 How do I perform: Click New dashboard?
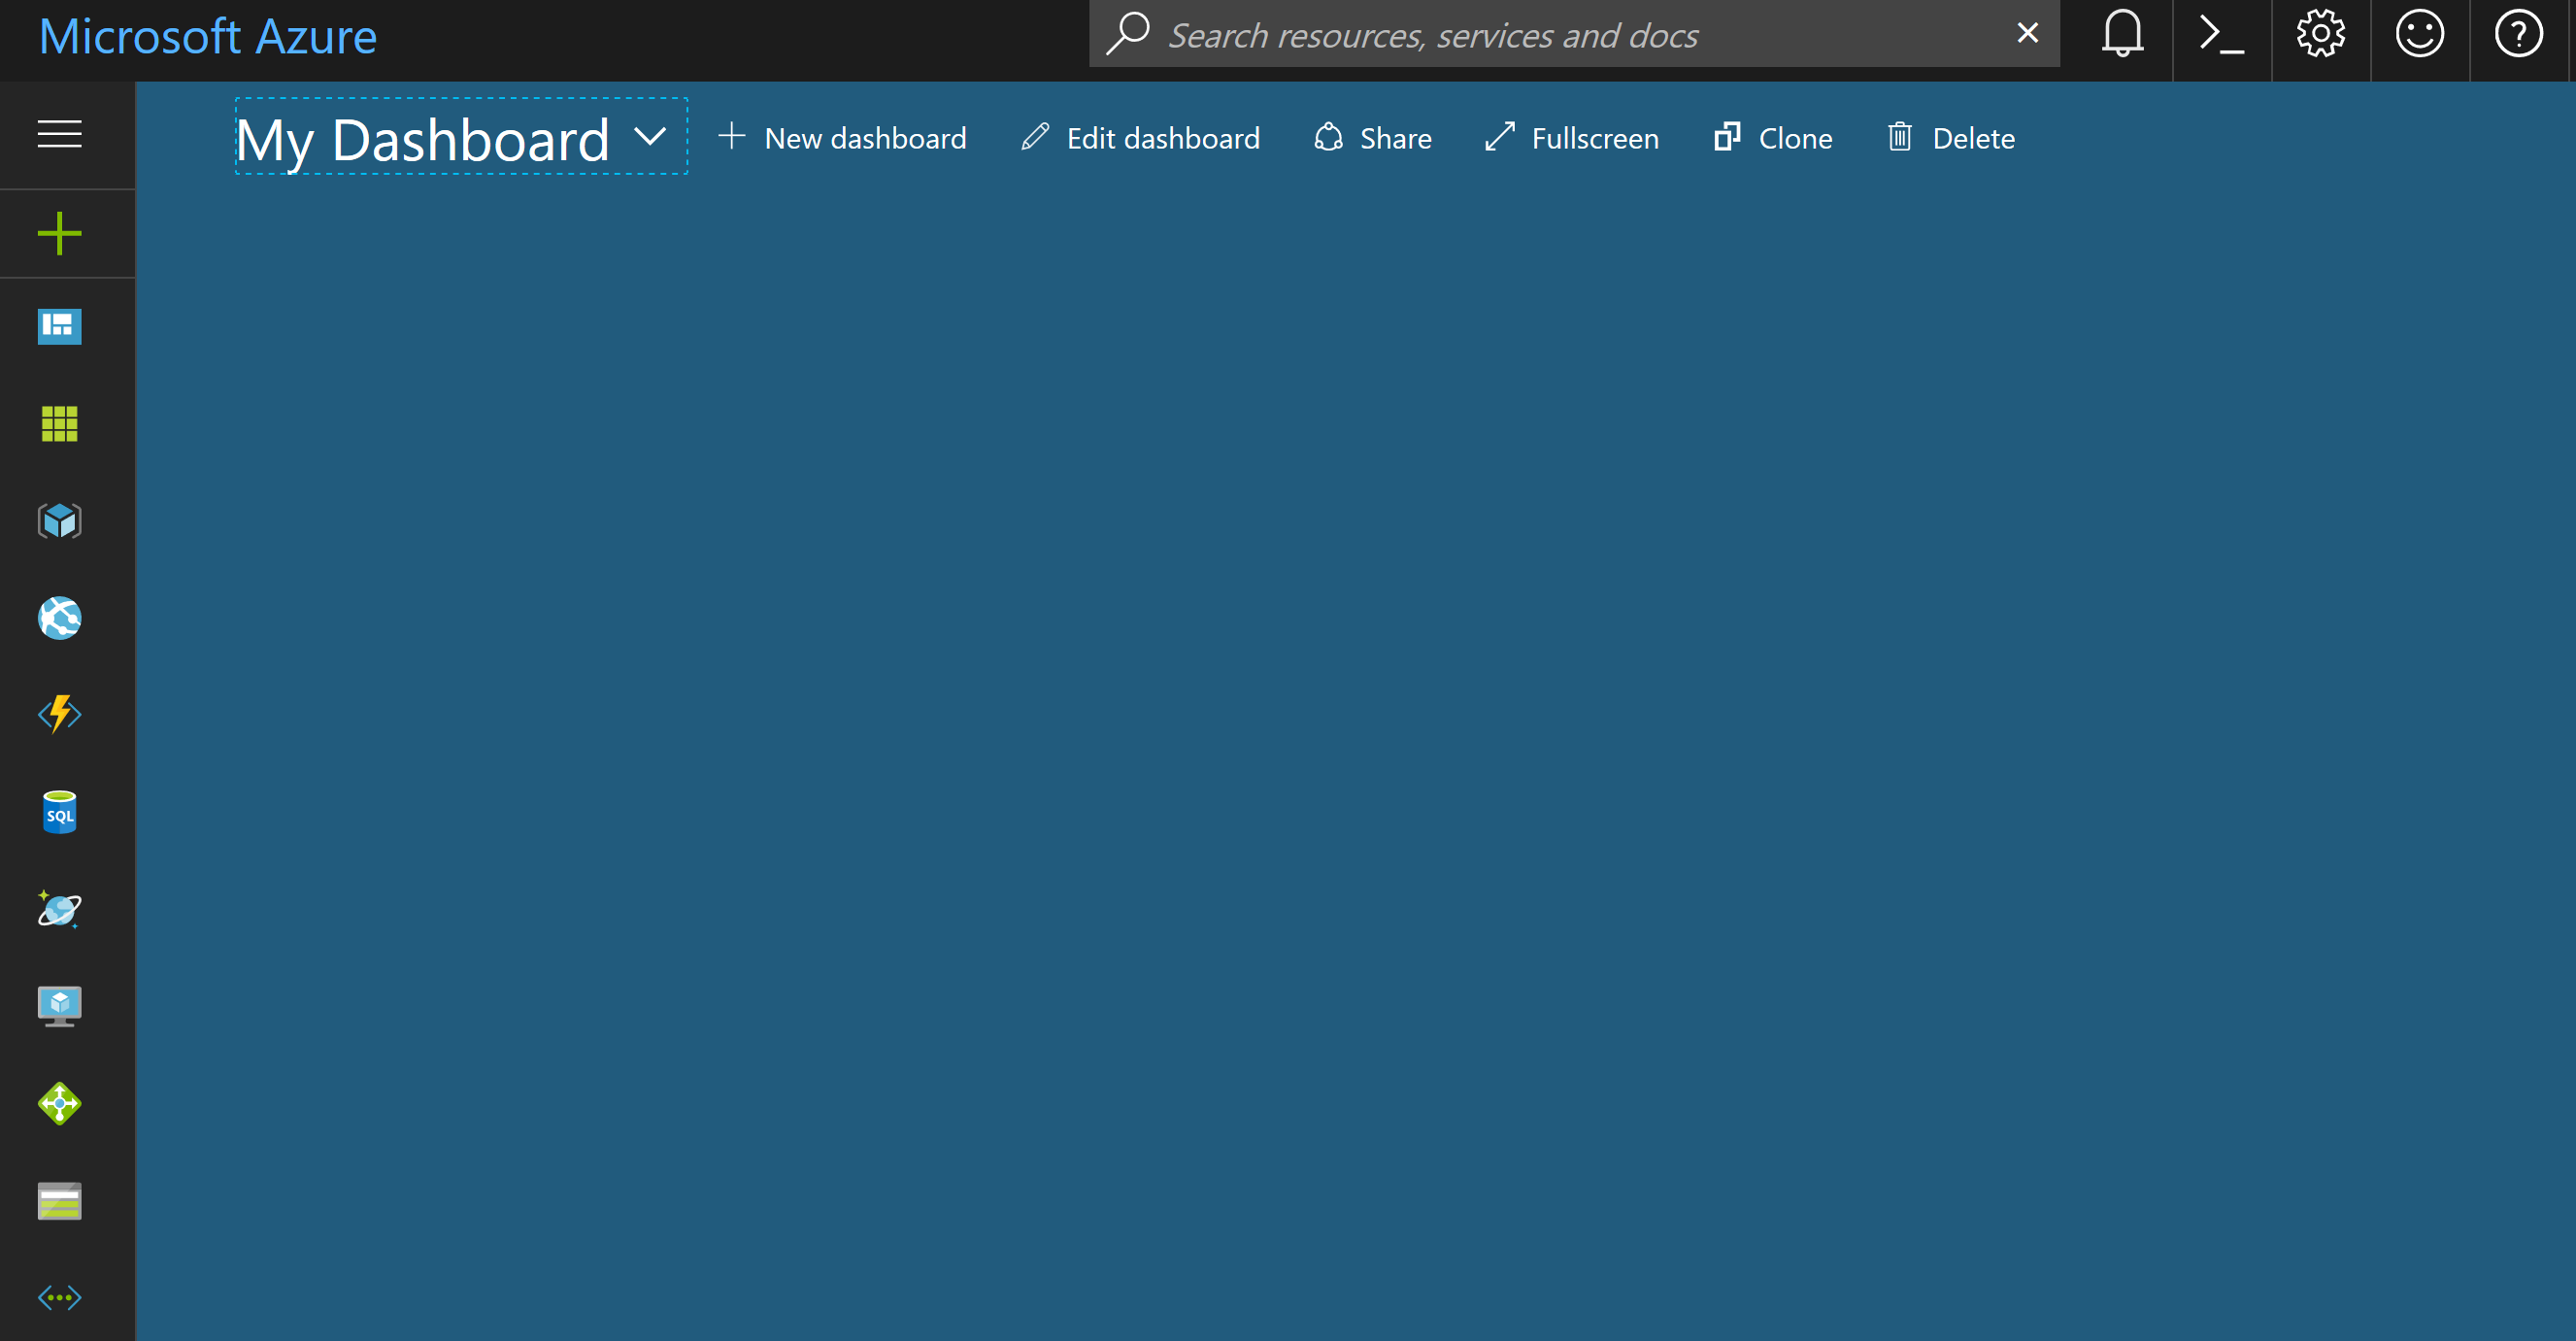pyautogui.click(x=842, y=138)
